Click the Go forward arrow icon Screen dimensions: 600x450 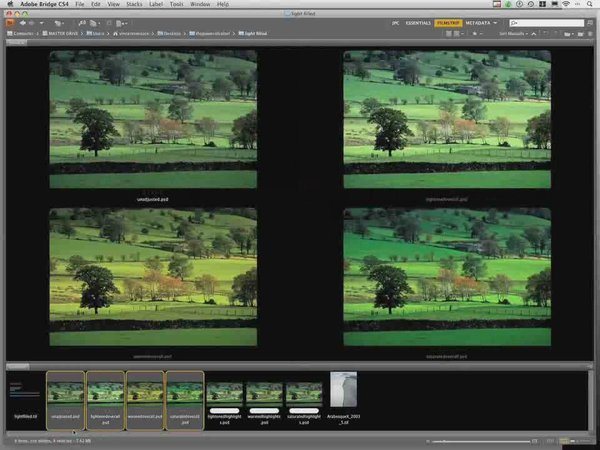coord(32,22)
